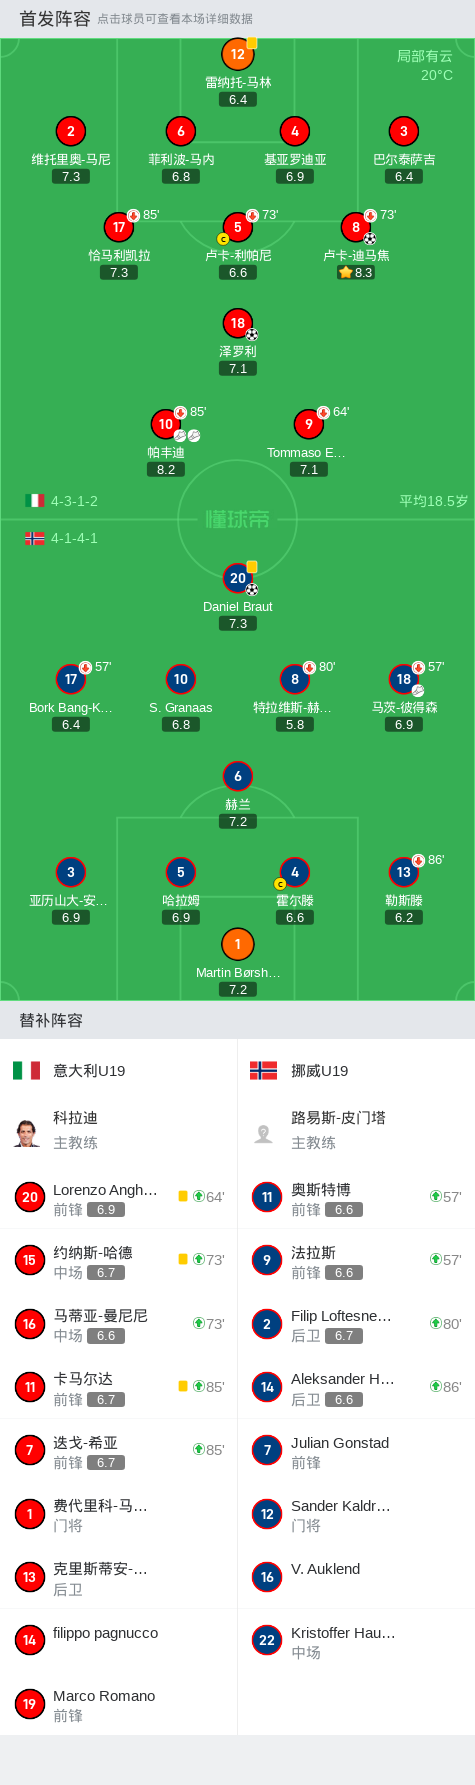Click the 8.3 star rating badge

(356, 272)
